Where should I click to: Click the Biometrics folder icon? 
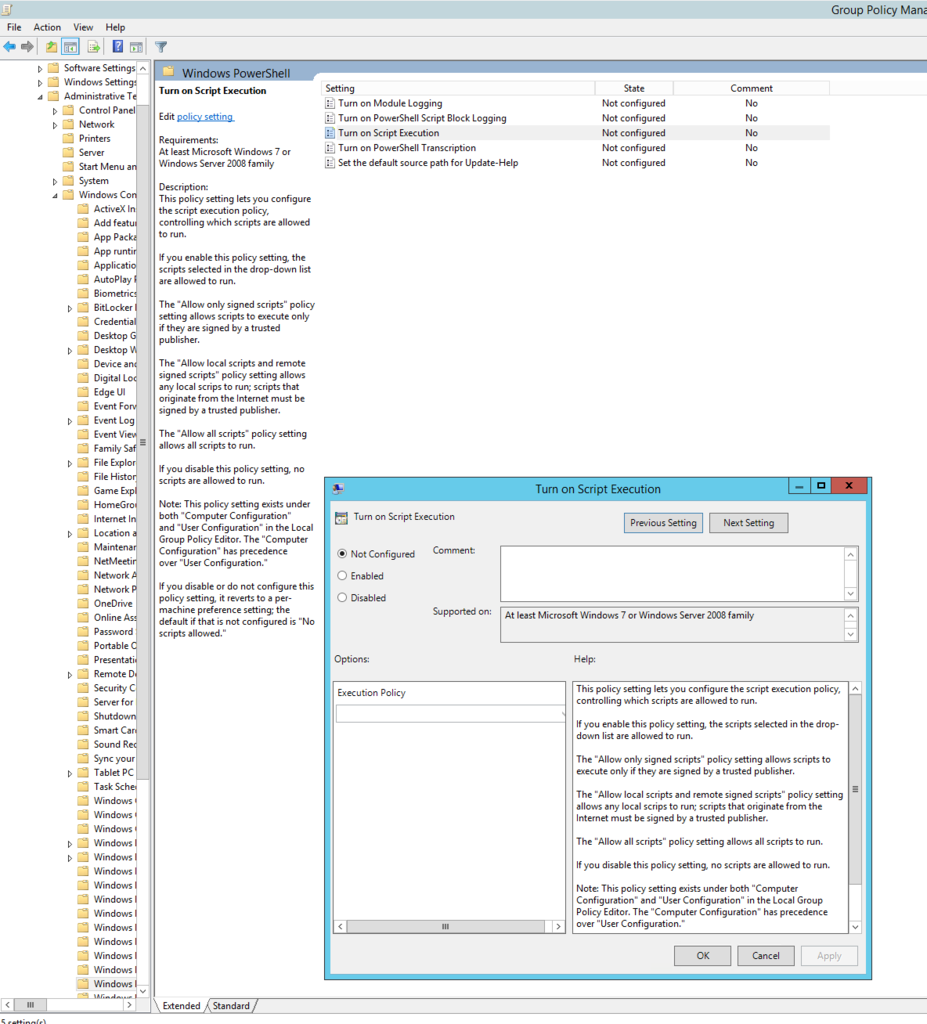click(83, 293)
